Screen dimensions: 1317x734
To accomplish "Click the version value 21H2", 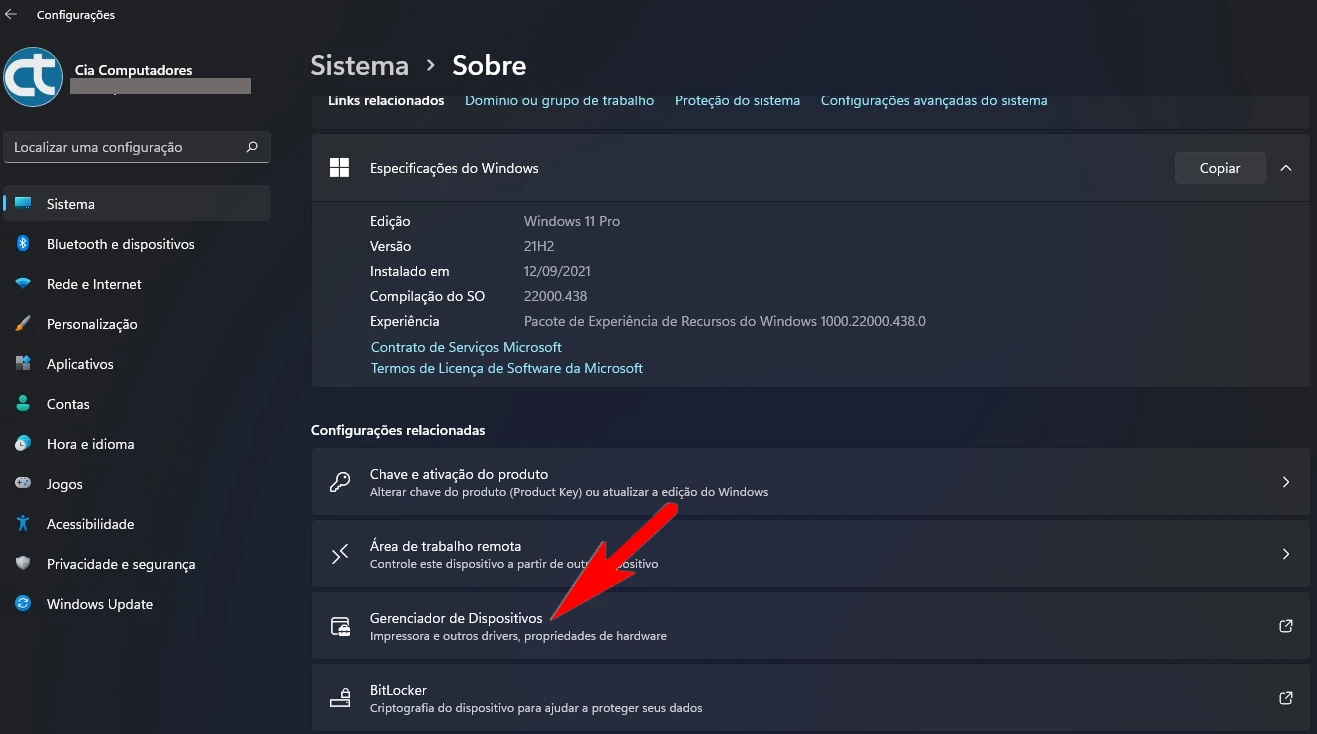I will (539, 246).
